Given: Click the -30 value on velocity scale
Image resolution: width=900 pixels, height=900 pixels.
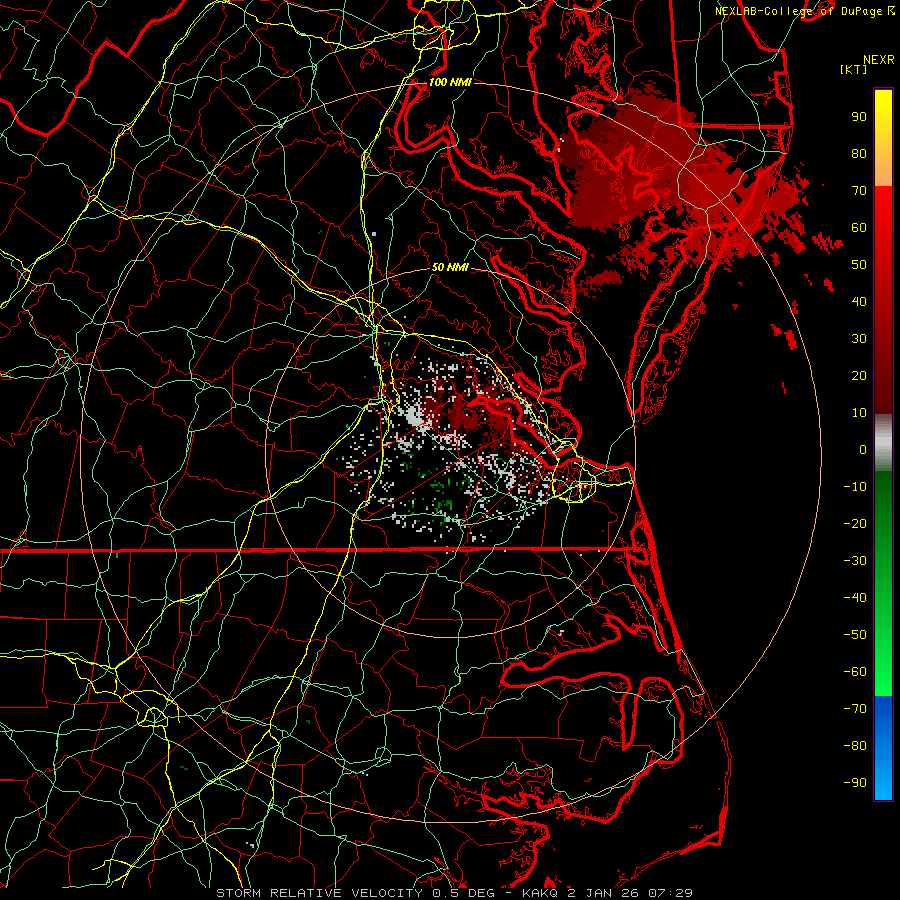Looking at the screenshot, I should [x=855, y=561].
